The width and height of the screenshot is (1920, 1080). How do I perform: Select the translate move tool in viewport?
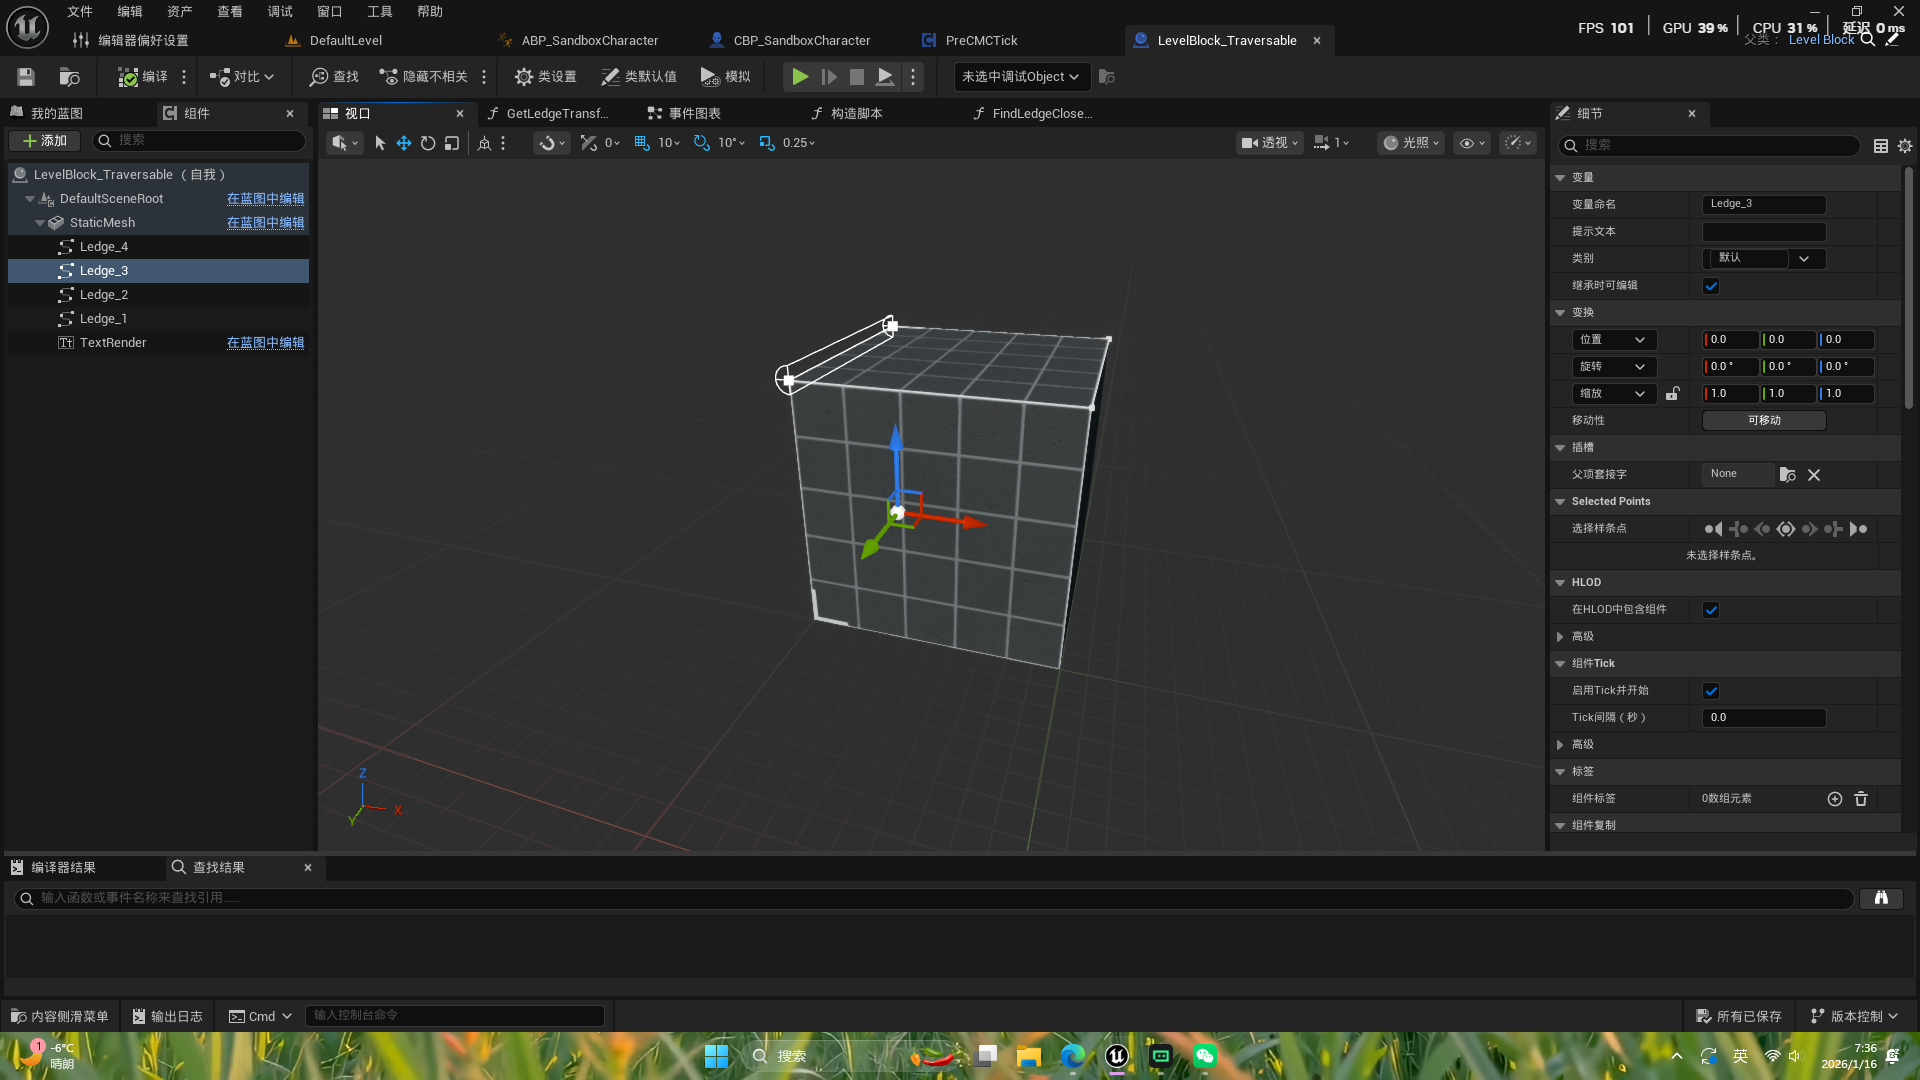point(404,143)
